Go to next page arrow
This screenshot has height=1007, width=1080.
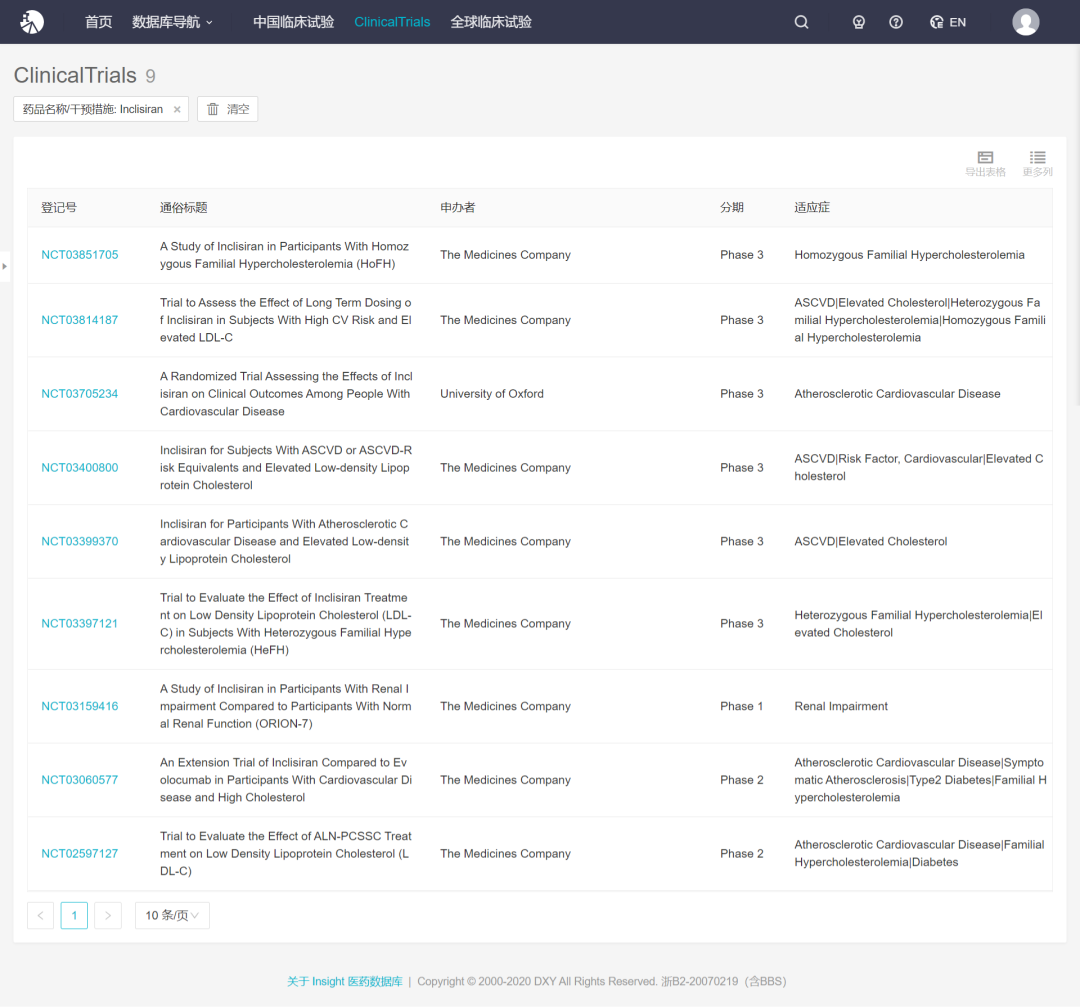tap(108, 915)
